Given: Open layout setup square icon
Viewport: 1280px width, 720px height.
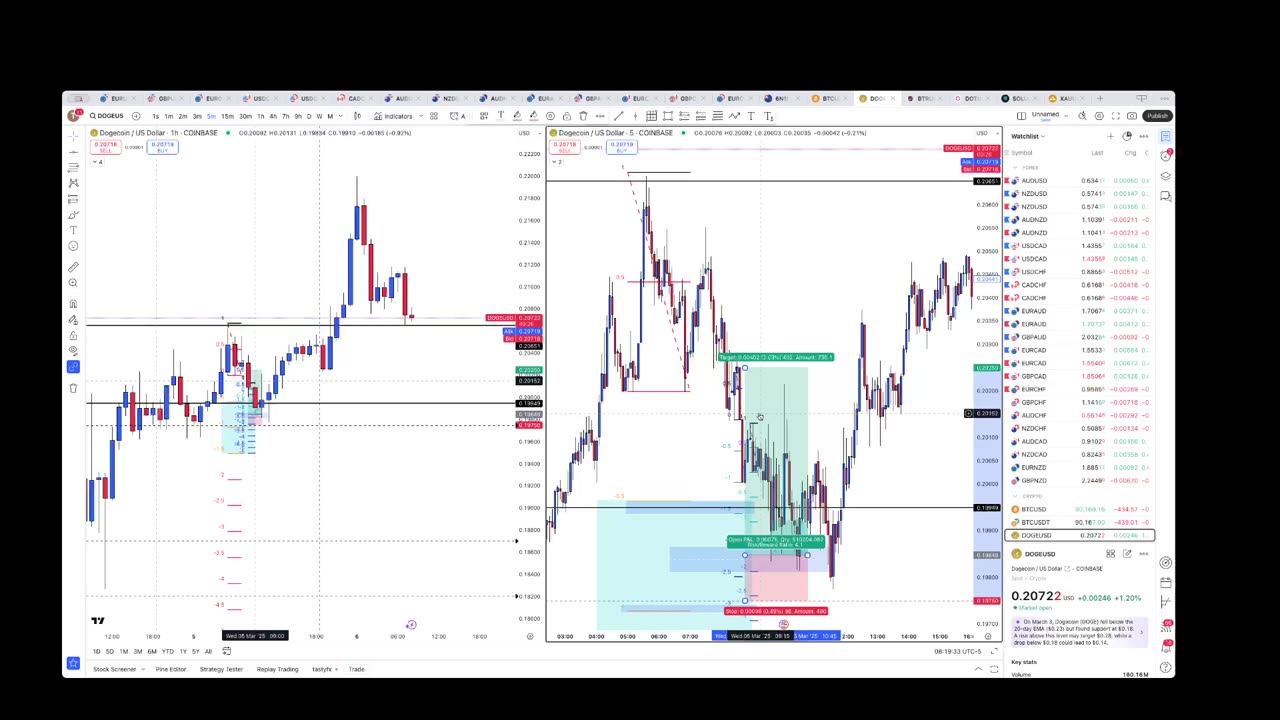Looking at the screenshot, I should (1021, 116).
